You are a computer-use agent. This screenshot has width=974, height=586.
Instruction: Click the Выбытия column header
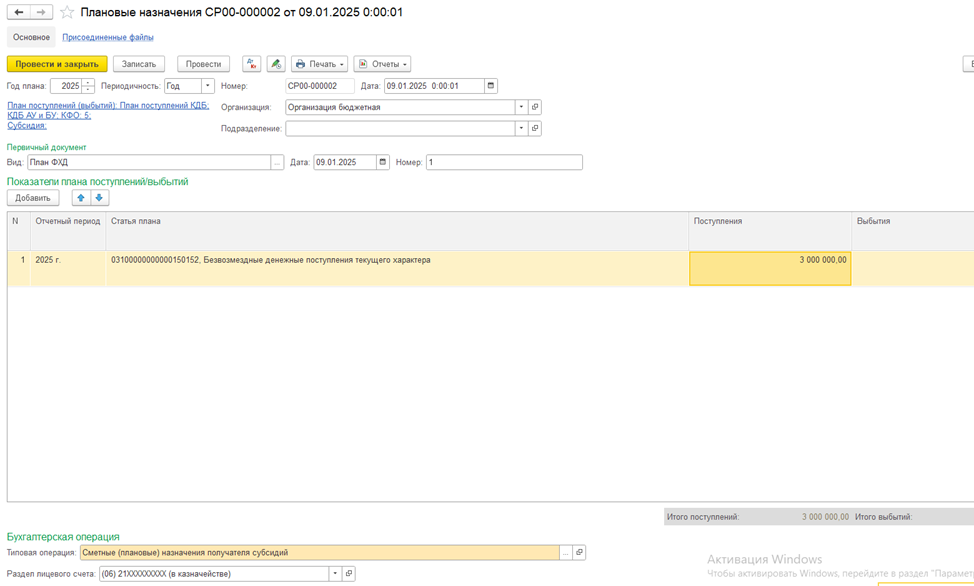913,231
